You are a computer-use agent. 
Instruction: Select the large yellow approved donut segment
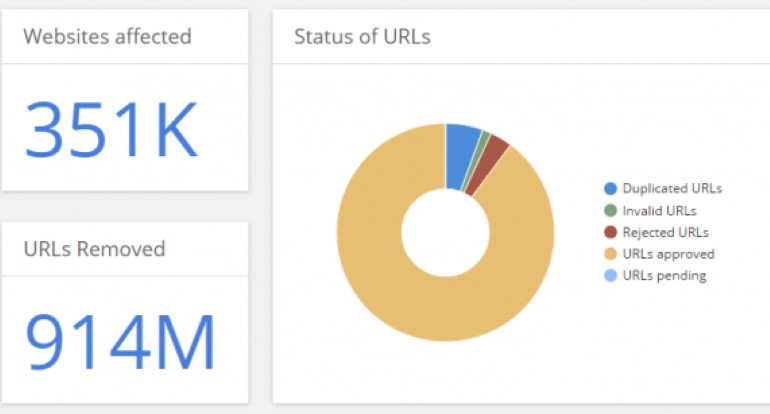click(x=400, y=290)
